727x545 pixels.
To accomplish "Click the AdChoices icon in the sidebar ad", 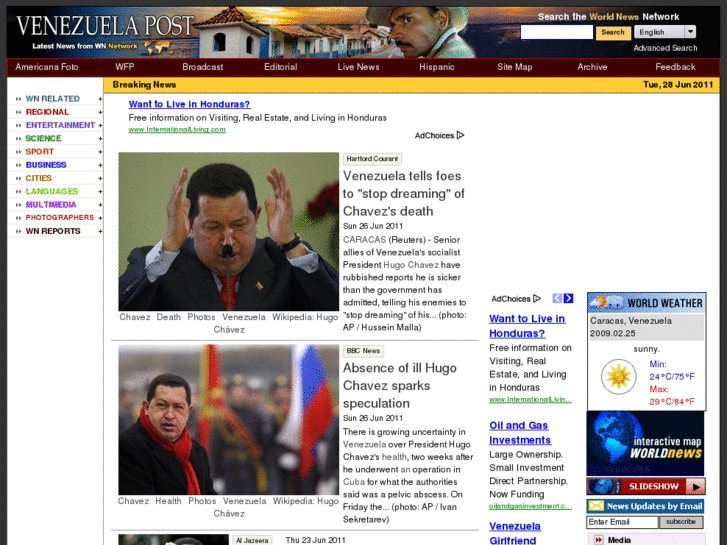I will [537, 299].
